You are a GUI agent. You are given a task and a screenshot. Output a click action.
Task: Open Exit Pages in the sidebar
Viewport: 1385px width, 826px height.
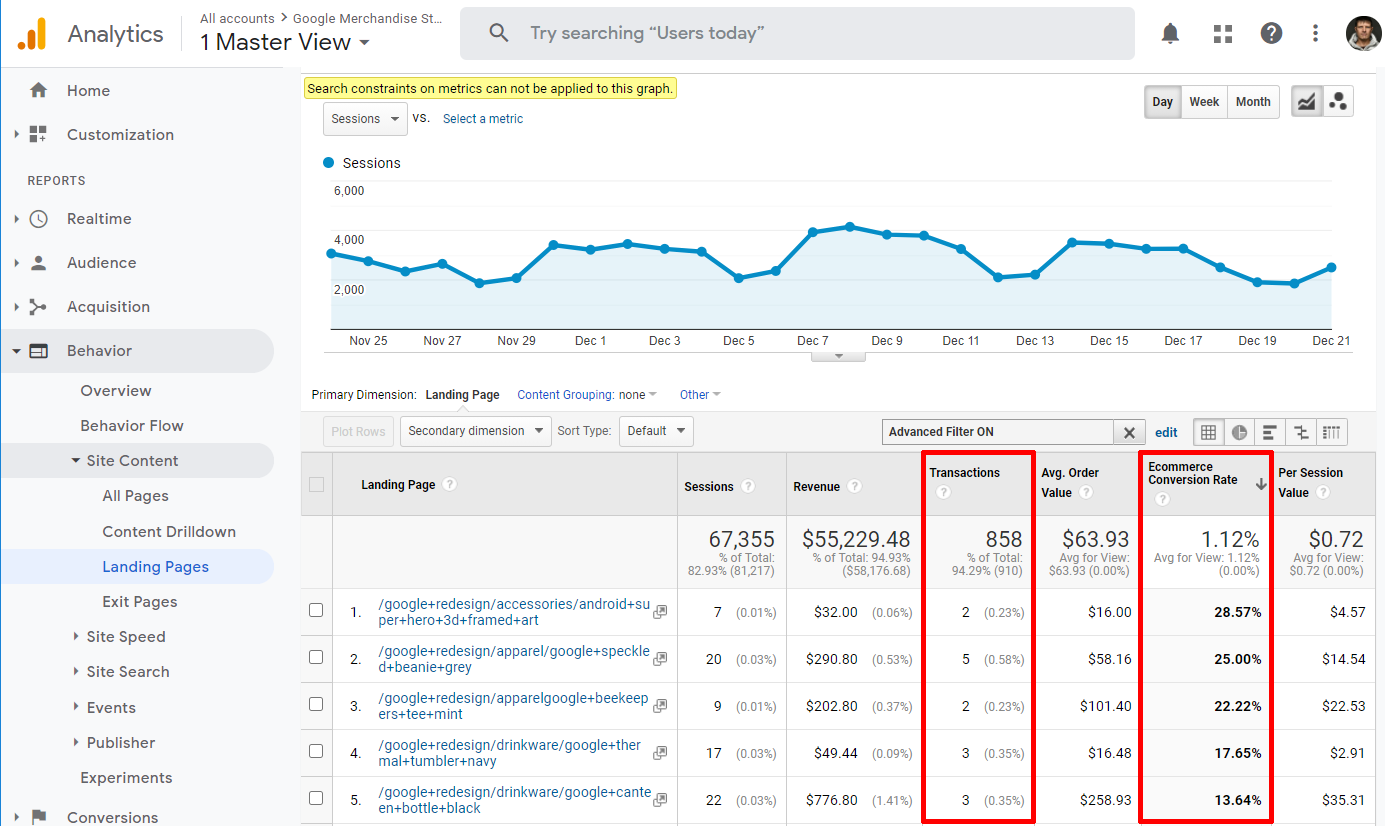(139, 602)
